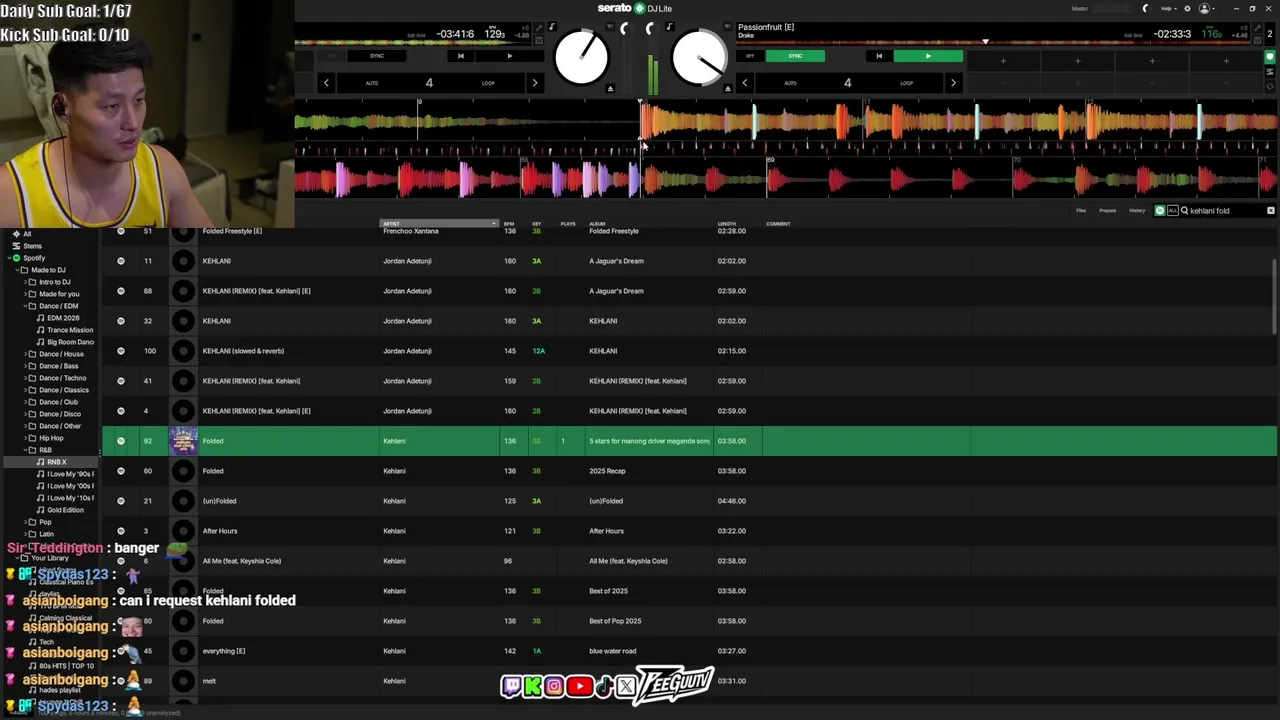Open the Gold Edition playlist
Screen dimensions: 1280x720
pyautogui.click(x=65, y=510)
